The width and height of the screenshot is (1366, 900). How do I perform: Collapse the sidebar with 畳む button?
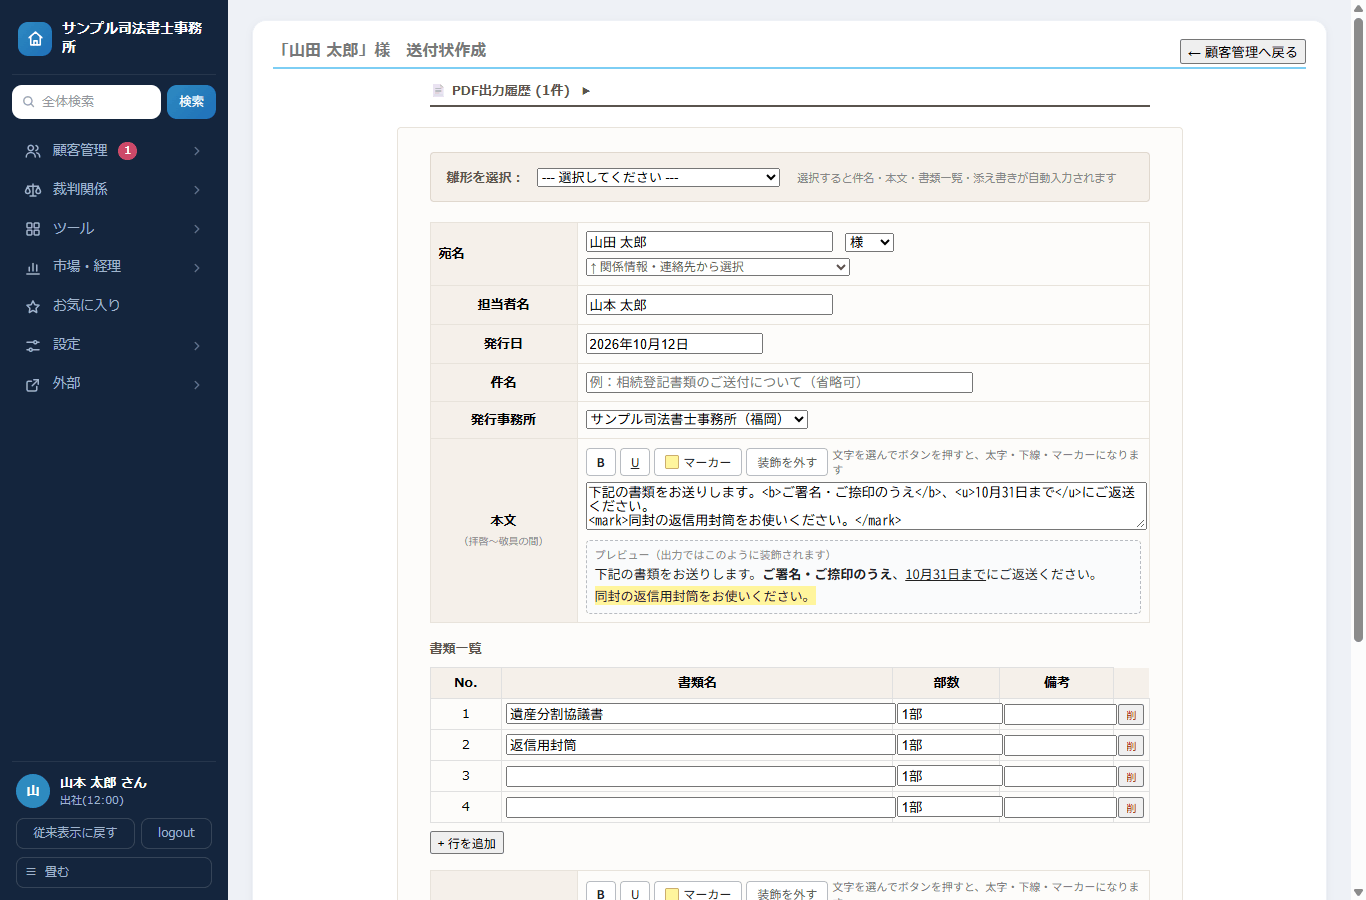coord(114,872)
